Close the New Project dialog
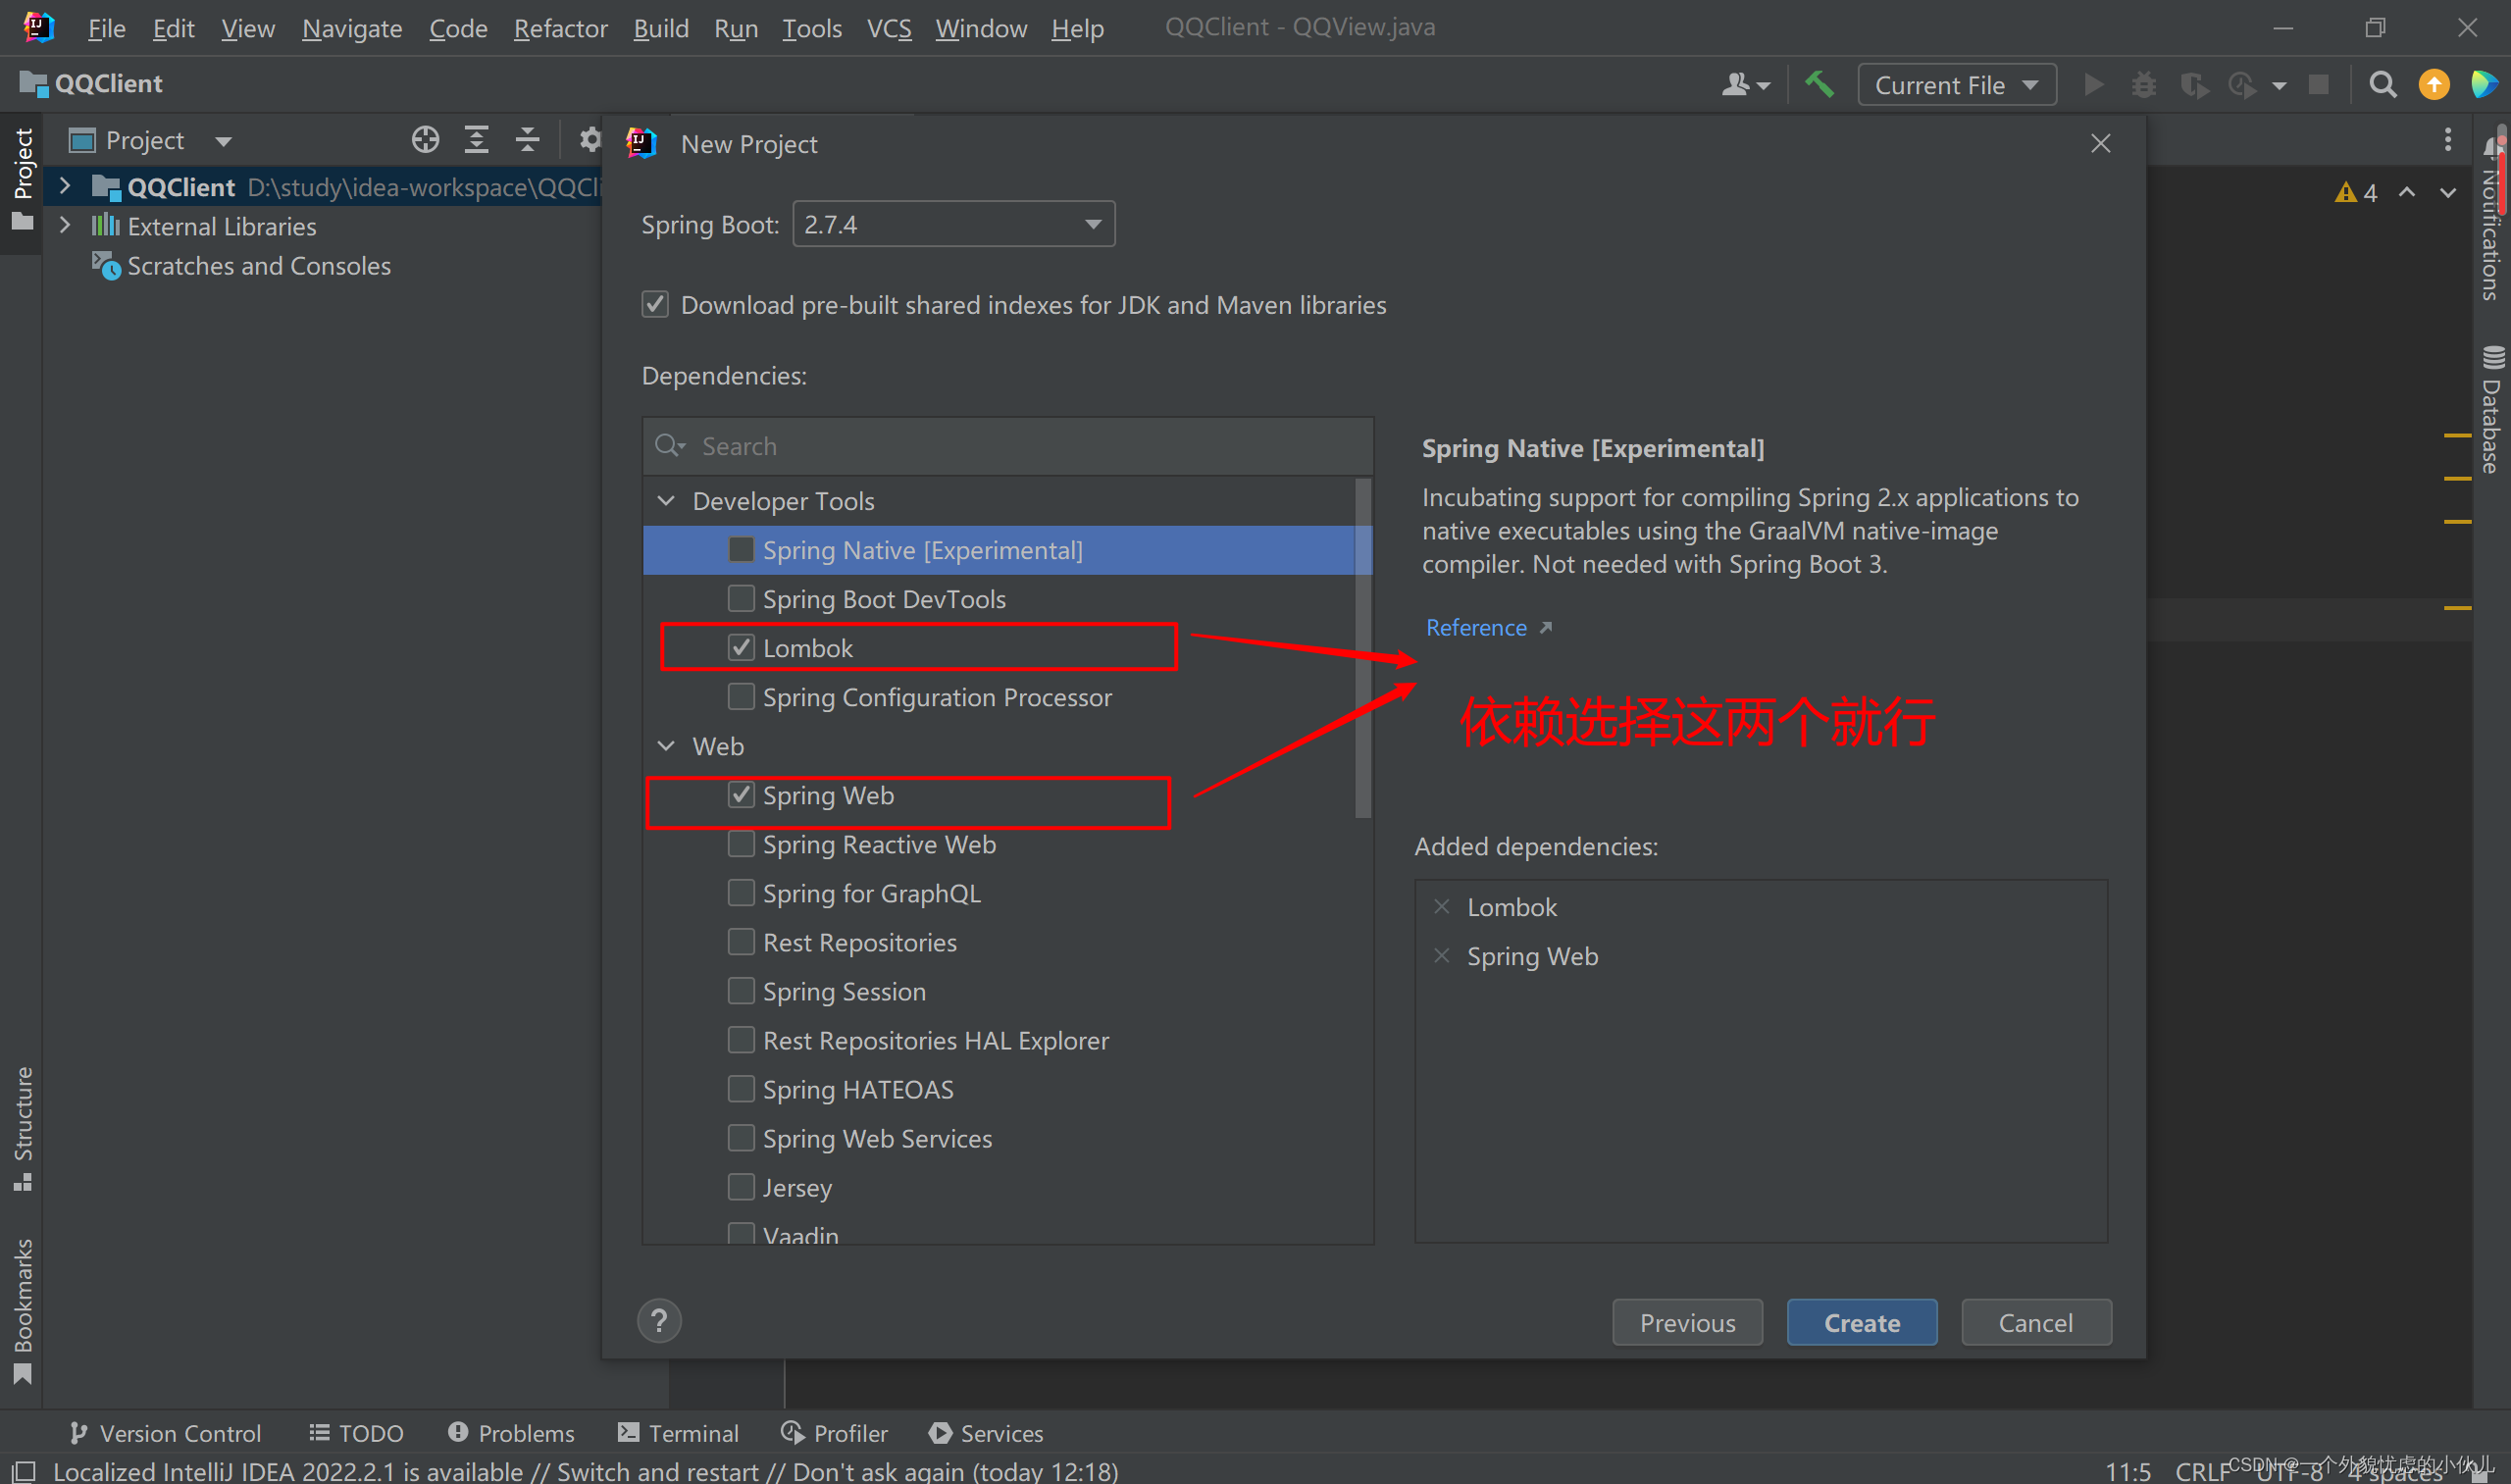The image size is (2511, 1484). point(2100,143)
